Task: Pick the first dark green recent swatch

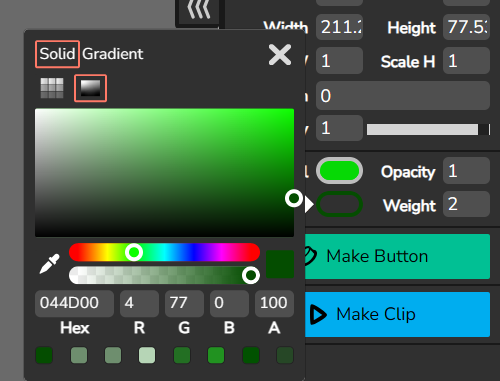Action: point(44,355)
